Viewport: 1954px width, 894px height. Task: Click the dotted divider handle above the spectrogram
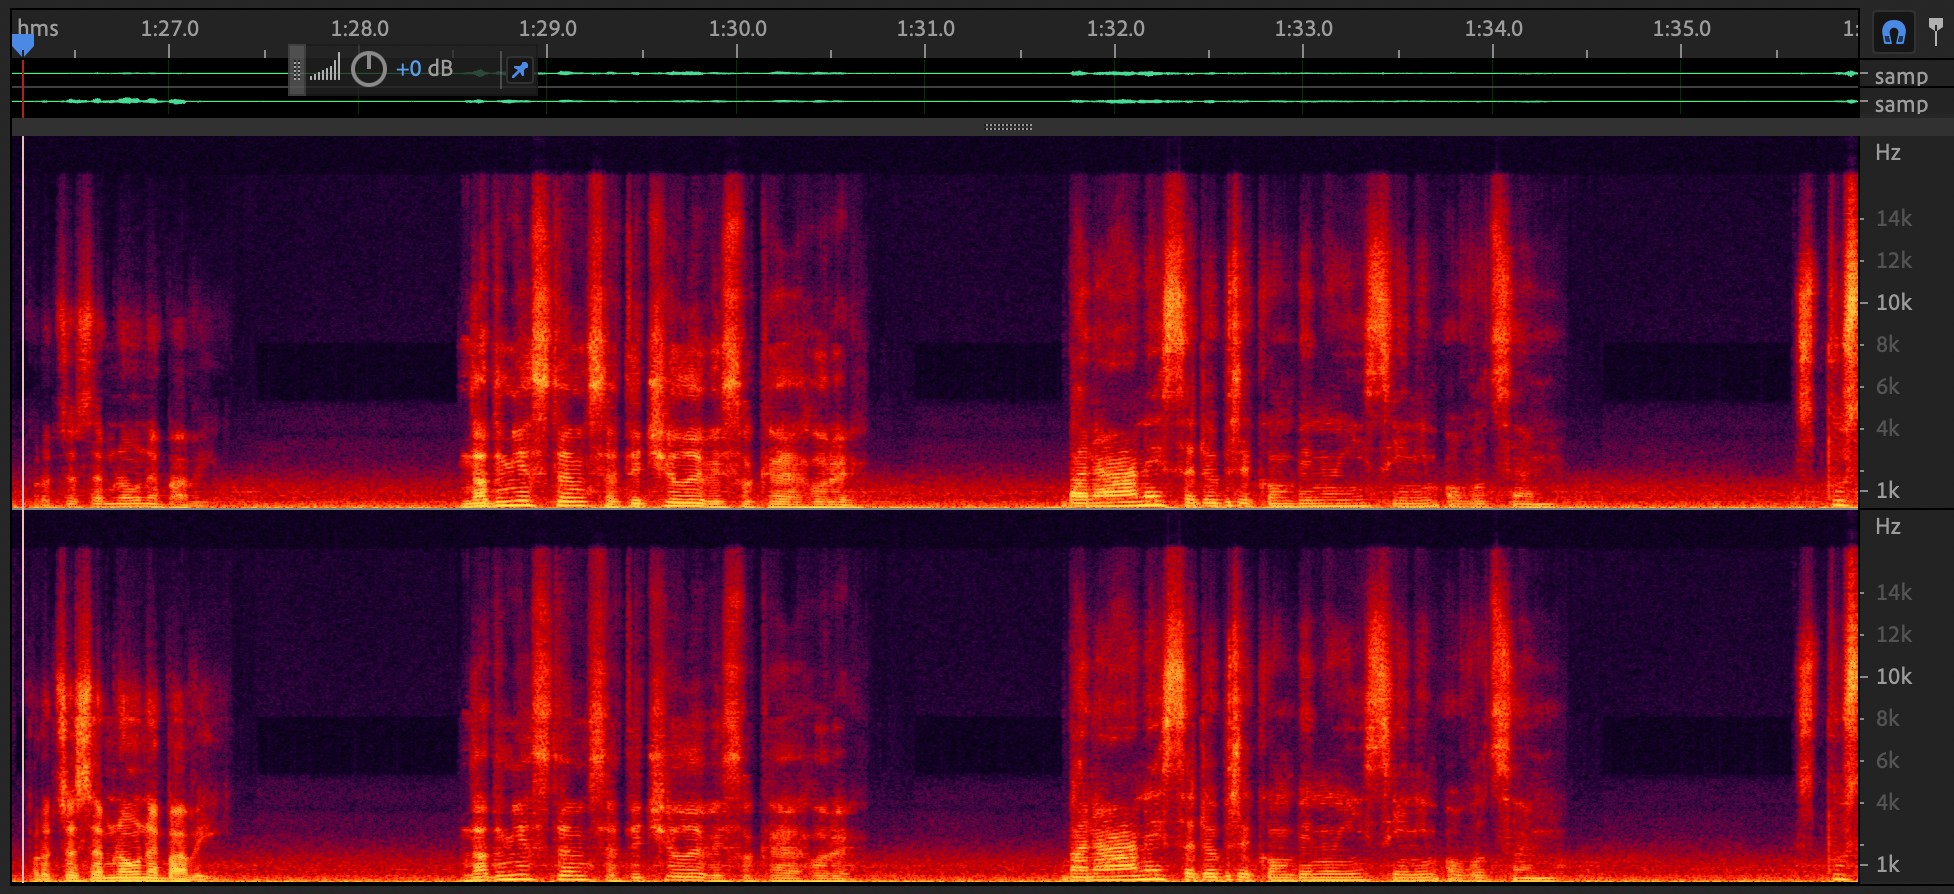pyautogui.click(x=1008, y=127)
